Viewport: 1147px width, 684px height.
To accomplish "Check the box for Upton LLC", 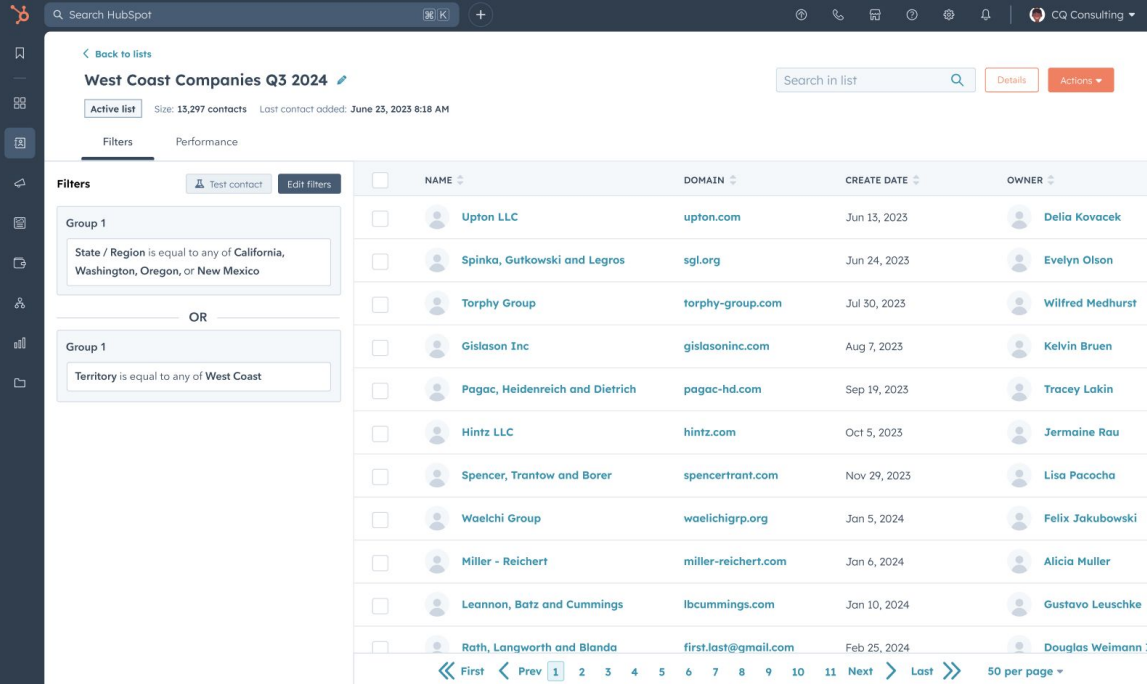I will (x=380, y=218).
